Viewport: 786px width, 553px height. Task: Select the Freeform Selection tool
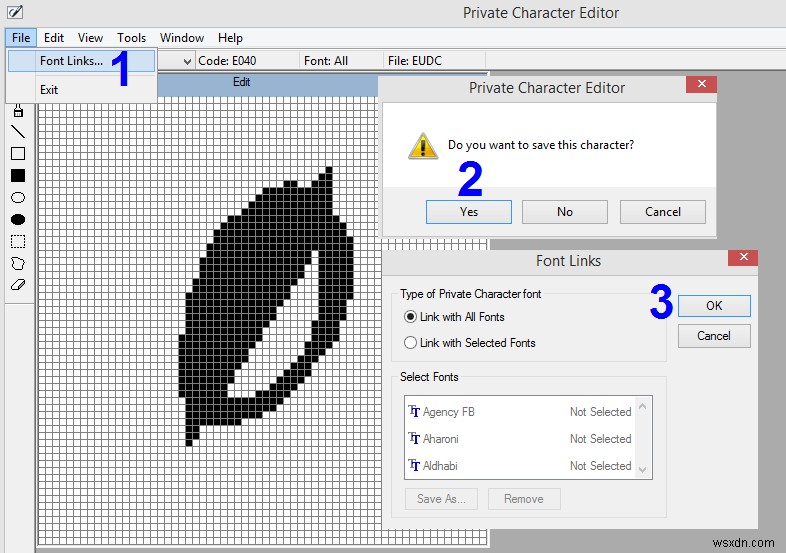[18, 263]
